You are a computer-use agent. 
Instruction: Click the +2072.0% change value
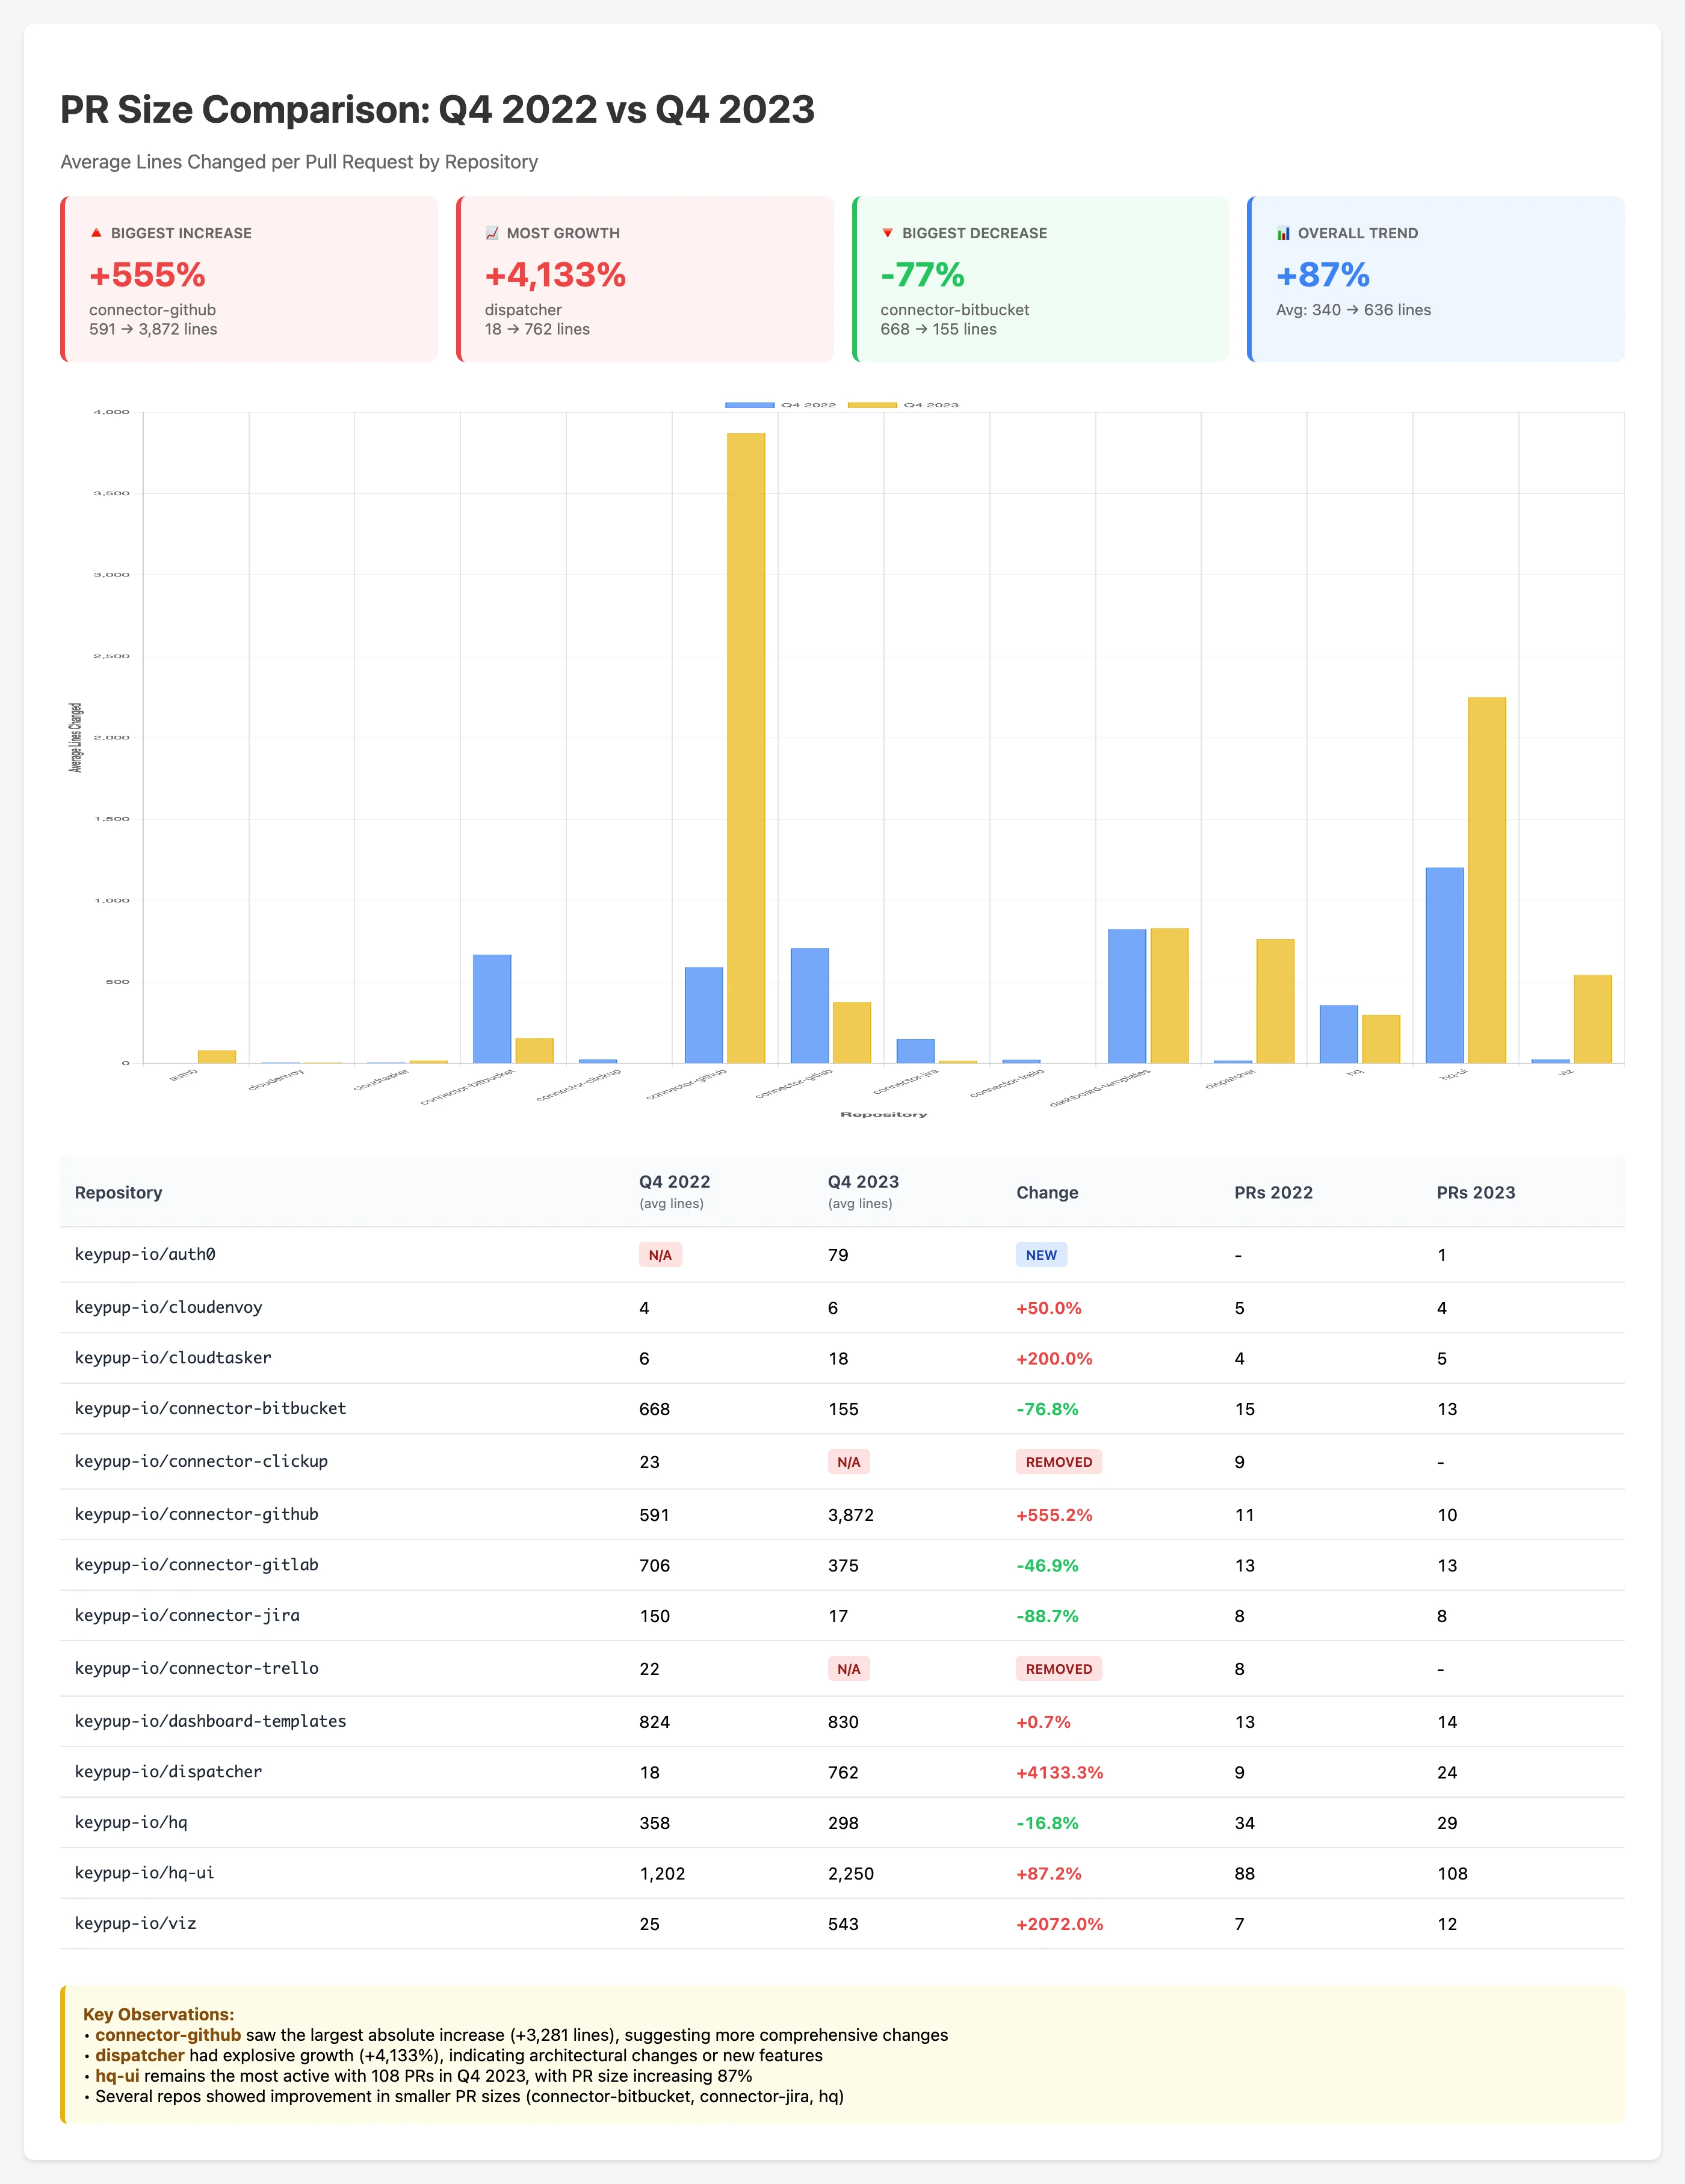pyautogui.click(x=1059, y=1924)
